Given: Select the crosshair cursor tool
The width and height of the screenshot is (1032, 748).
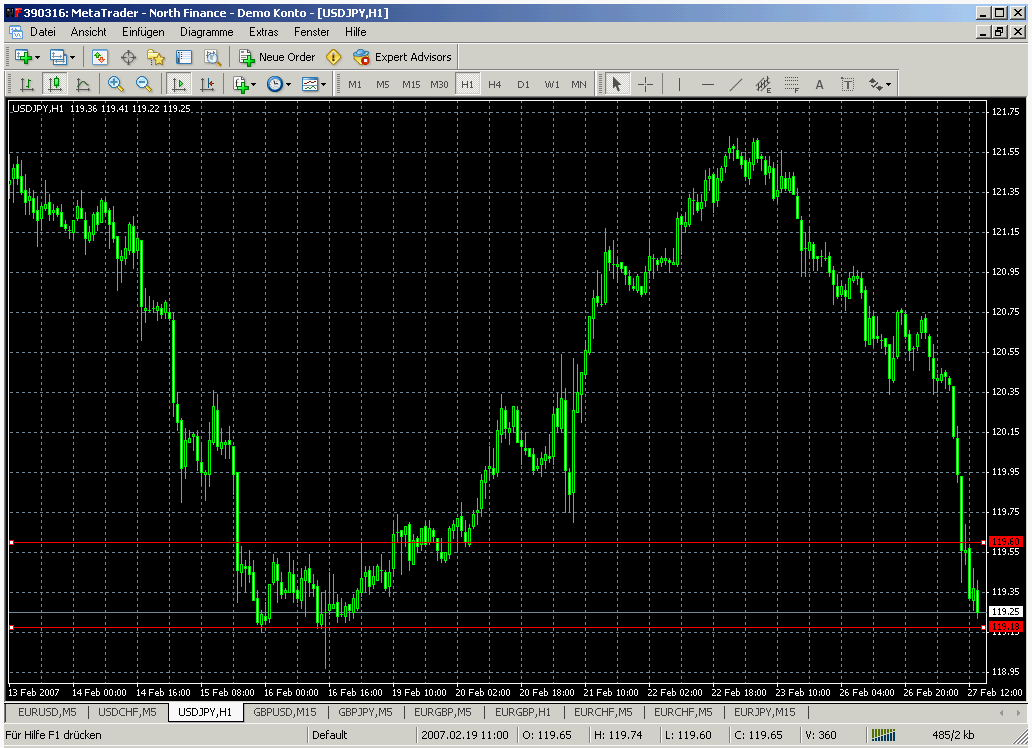Looking at the screenshot, I should [645, 84].
